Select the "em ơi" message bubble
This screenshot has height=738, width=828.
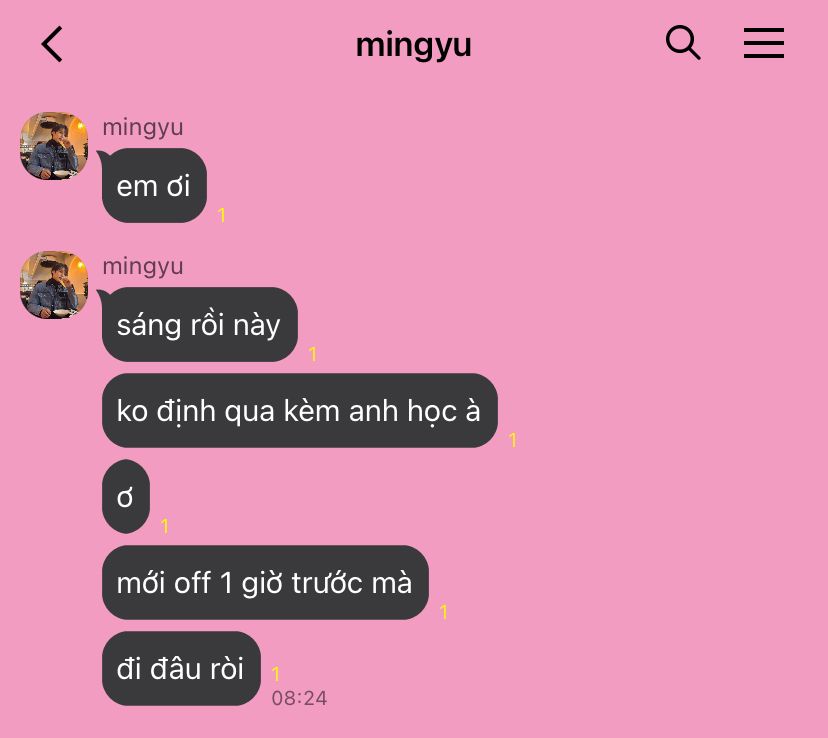coord(154,185)
